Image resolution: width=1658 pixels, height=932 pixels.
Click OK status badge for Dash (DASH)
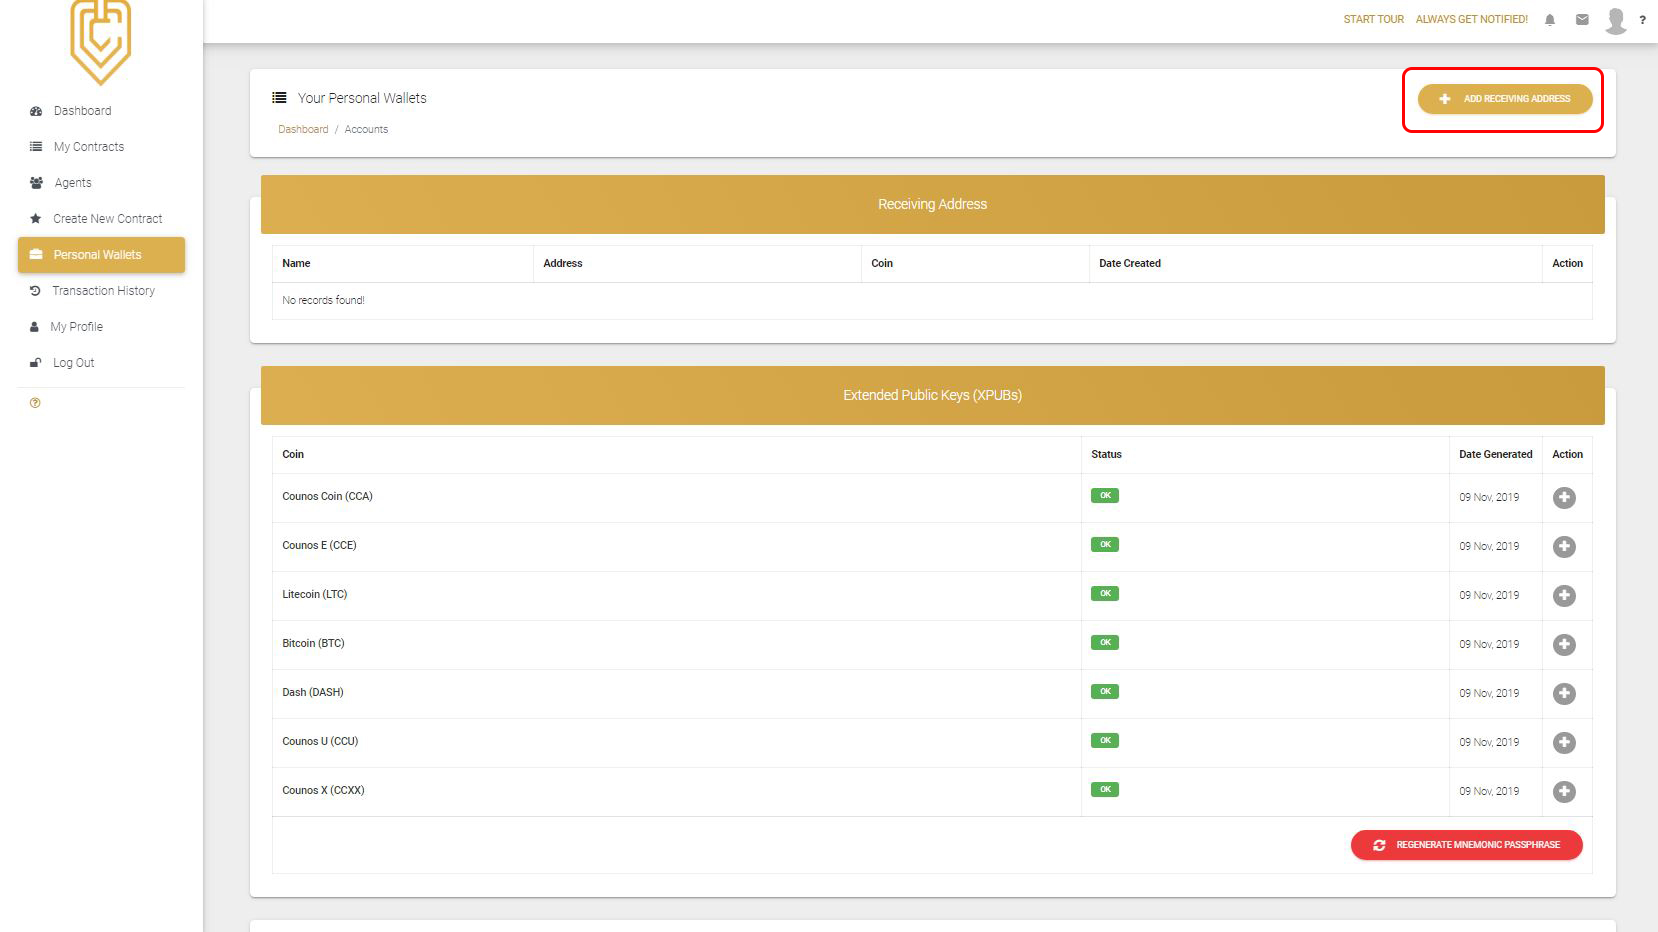point(1105,691)
